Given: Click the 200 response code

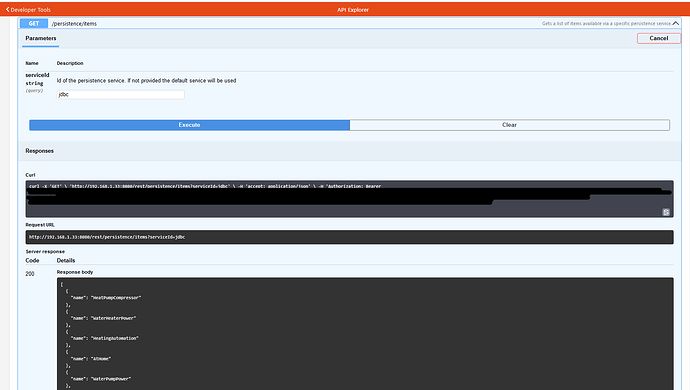Looking at the screenshot, I should click(x=29, y=274).
